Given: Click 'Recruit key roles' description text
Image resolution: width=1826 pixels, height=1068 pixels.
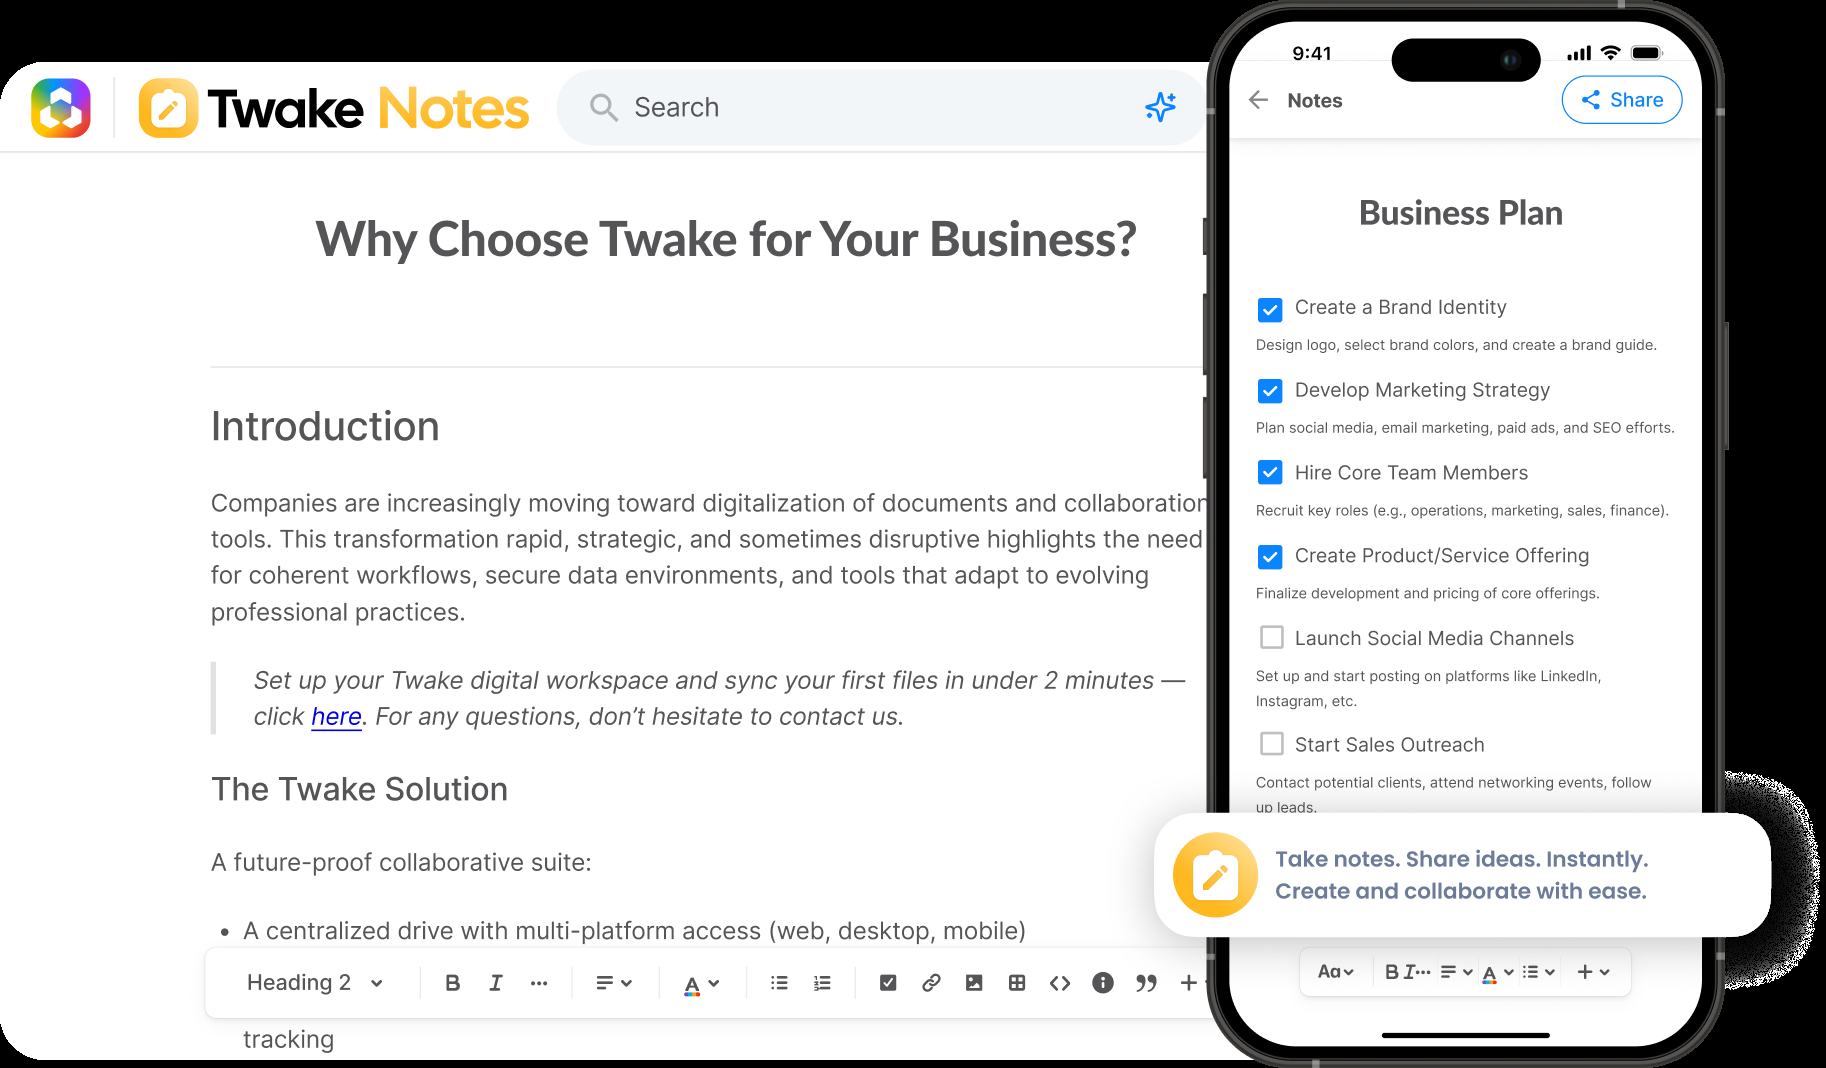Looking at the screenshot, I should pos(1462,511).
